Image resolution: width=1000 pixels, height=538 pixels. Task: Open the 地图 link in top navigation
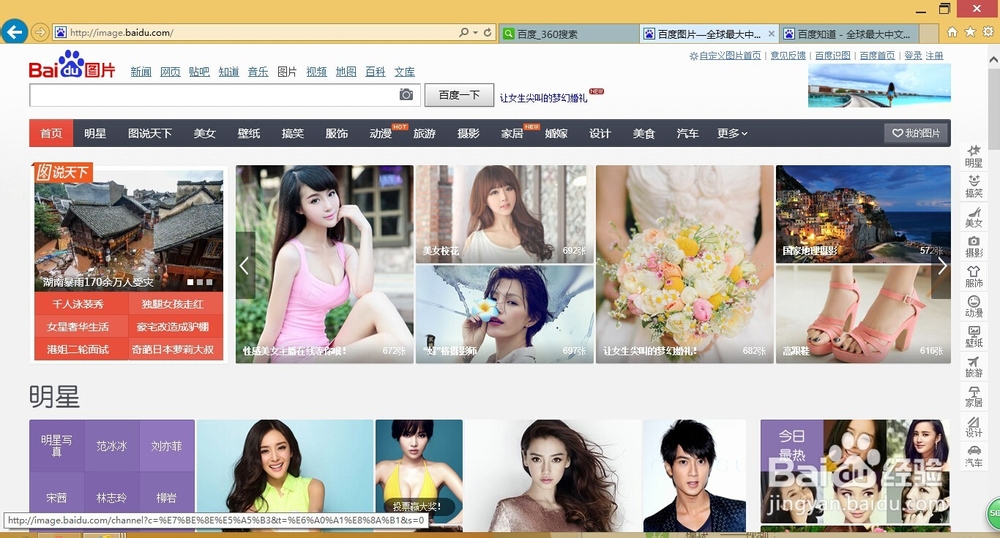click(x=346, y=71)
